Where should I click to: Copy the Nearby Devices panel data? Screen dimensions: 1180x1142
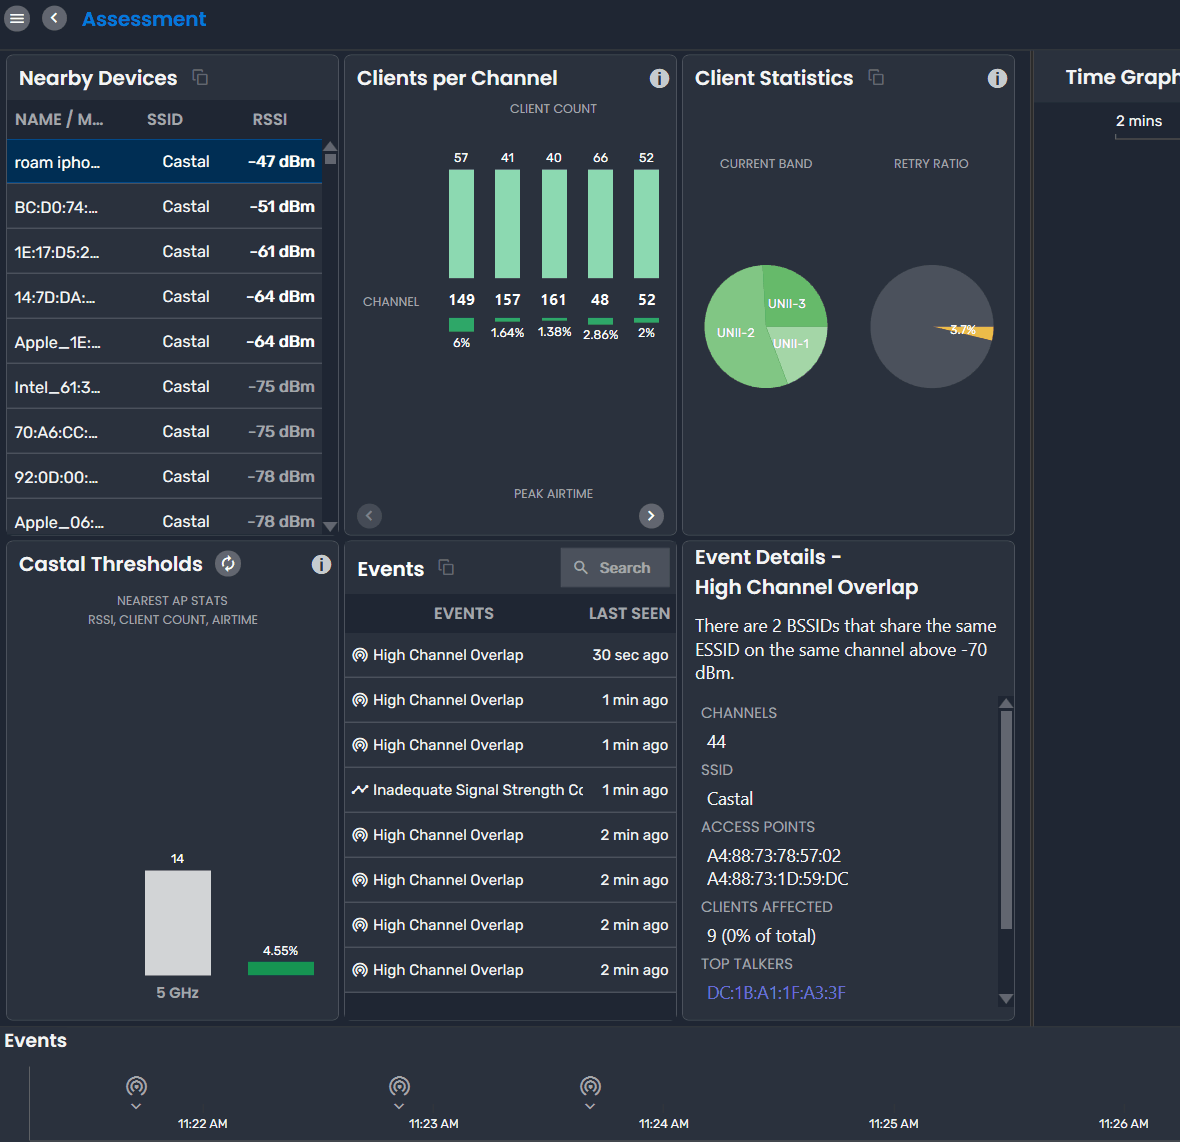tap(199, 76)
